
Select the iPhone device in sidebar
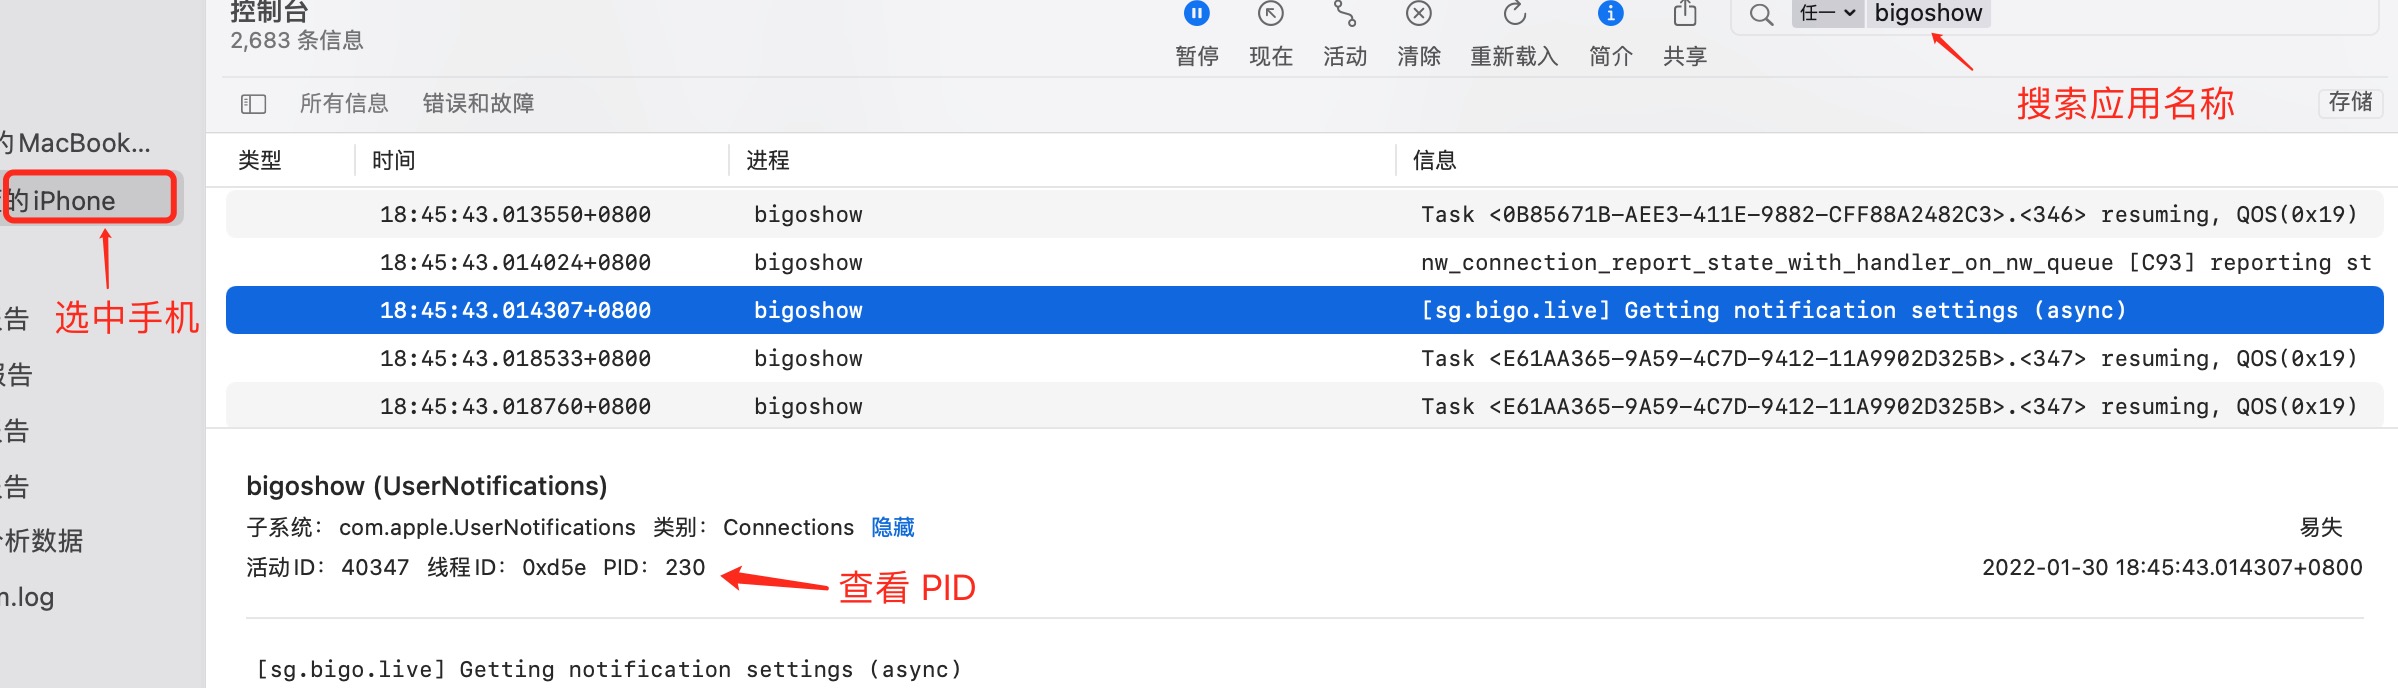point(75,200)
